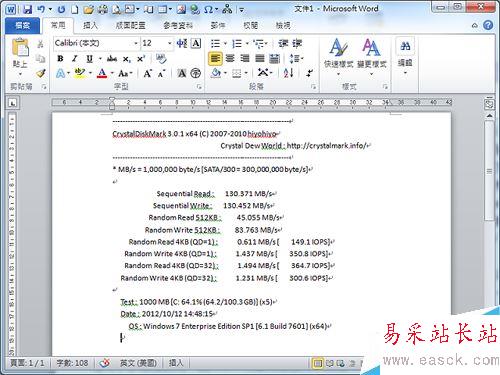
Task: Open the Calibri font name dropdown
Action: [136, 43]
